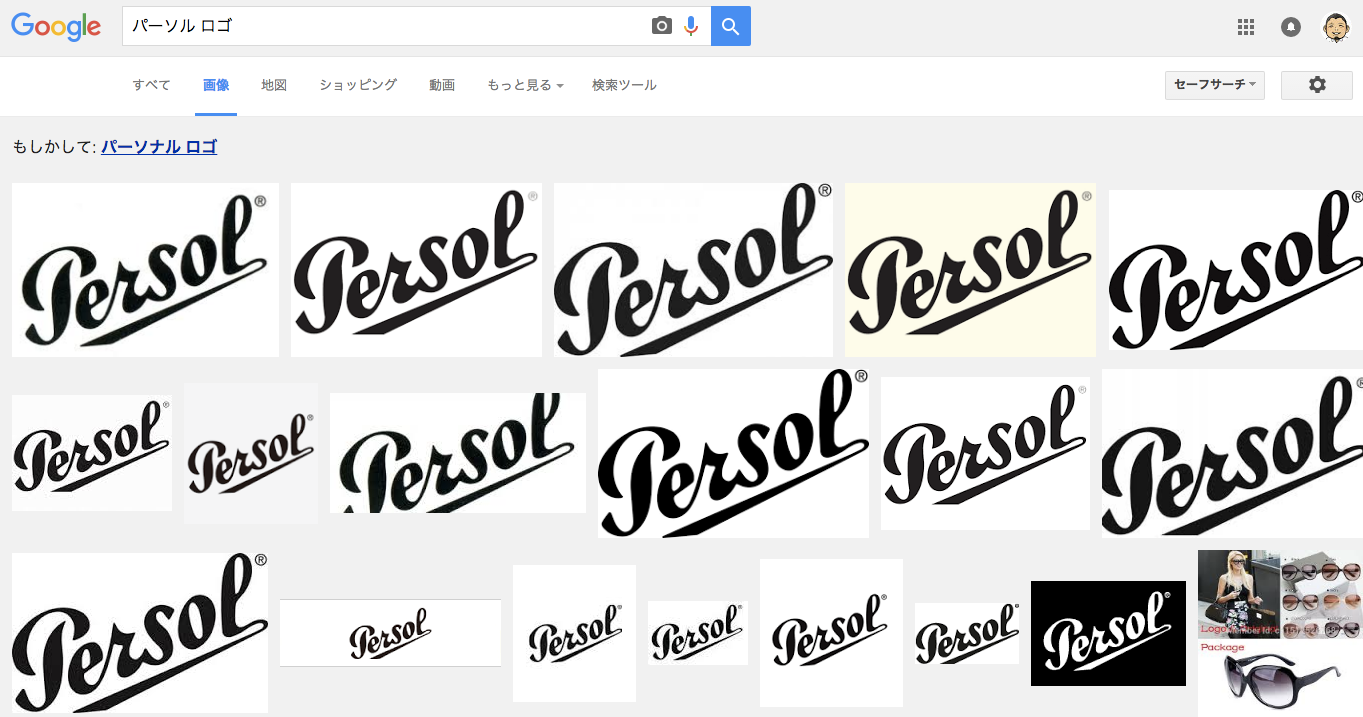This screenshot has height=717, width=1363.
Task: Click the search input field
Action: [385, 26]
